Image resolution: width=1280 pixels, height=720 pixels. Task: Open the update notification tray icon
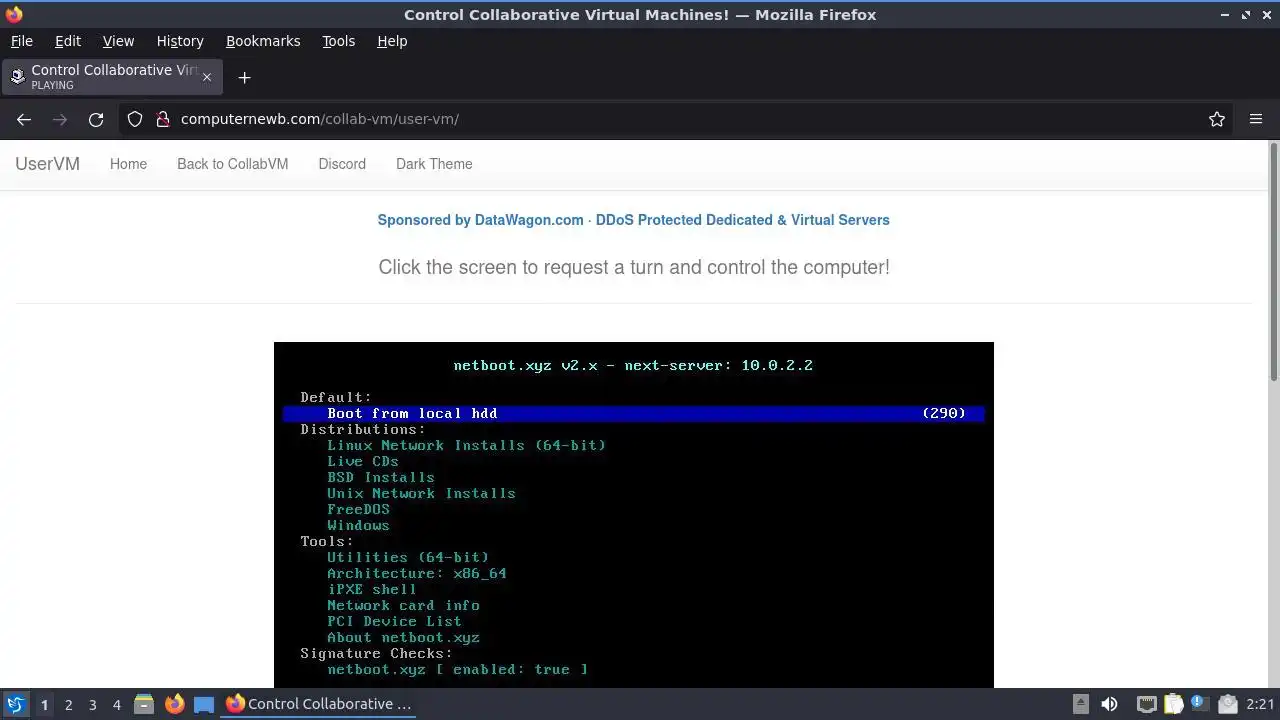tap(1200, 704)
